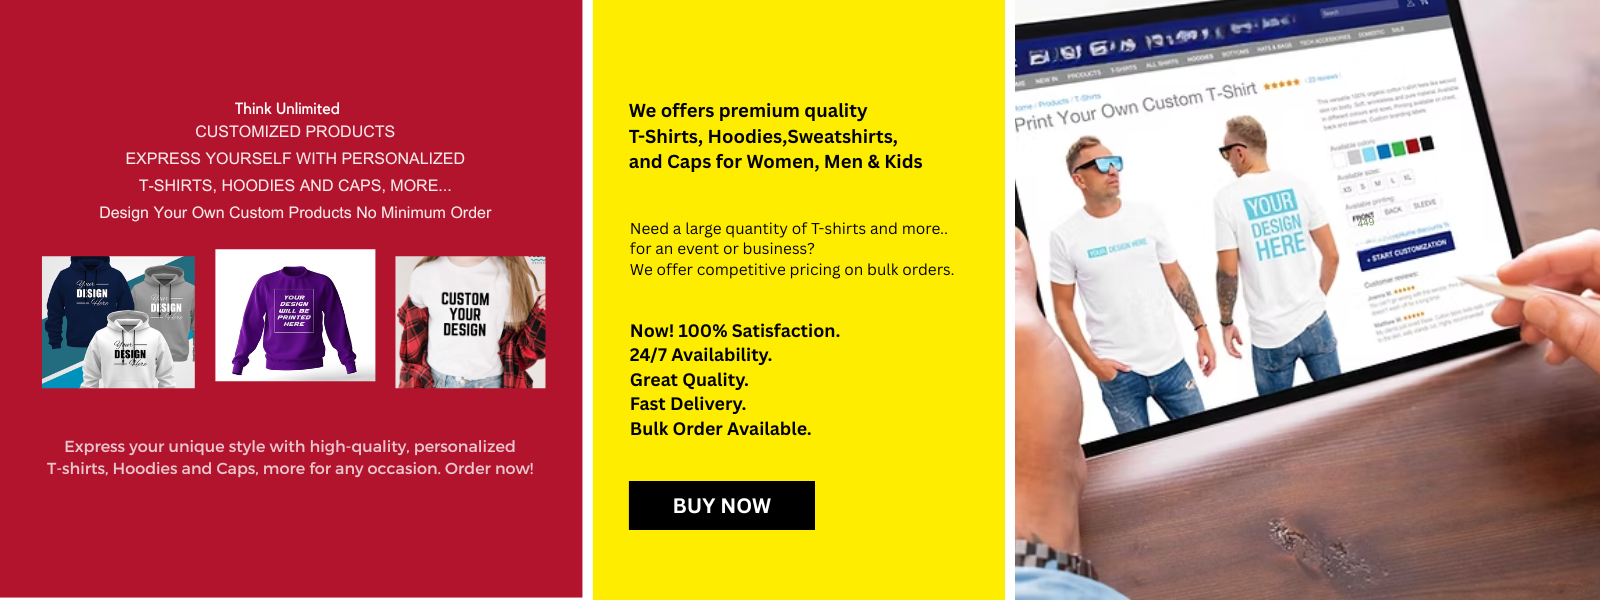Select the purple sweatshirt thumbnail

(x=295, y=315)
